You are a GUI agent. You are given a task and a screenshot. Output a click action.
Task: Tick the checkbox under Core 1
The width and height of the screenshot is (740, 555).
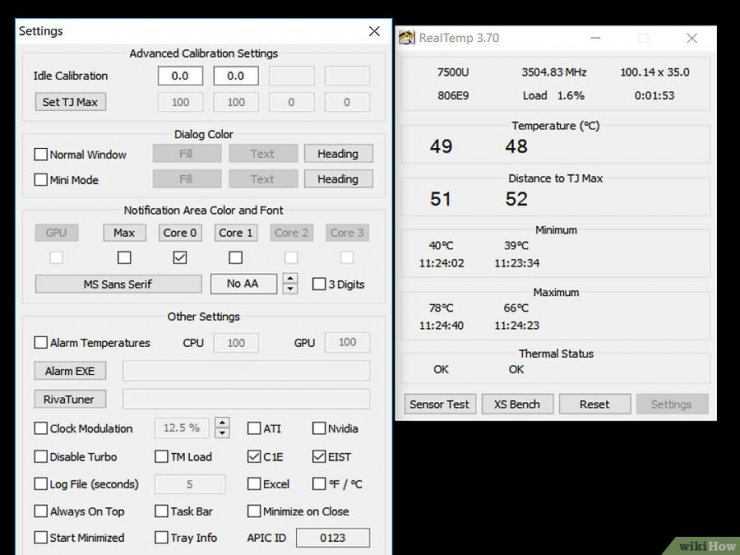pos(235,257)
